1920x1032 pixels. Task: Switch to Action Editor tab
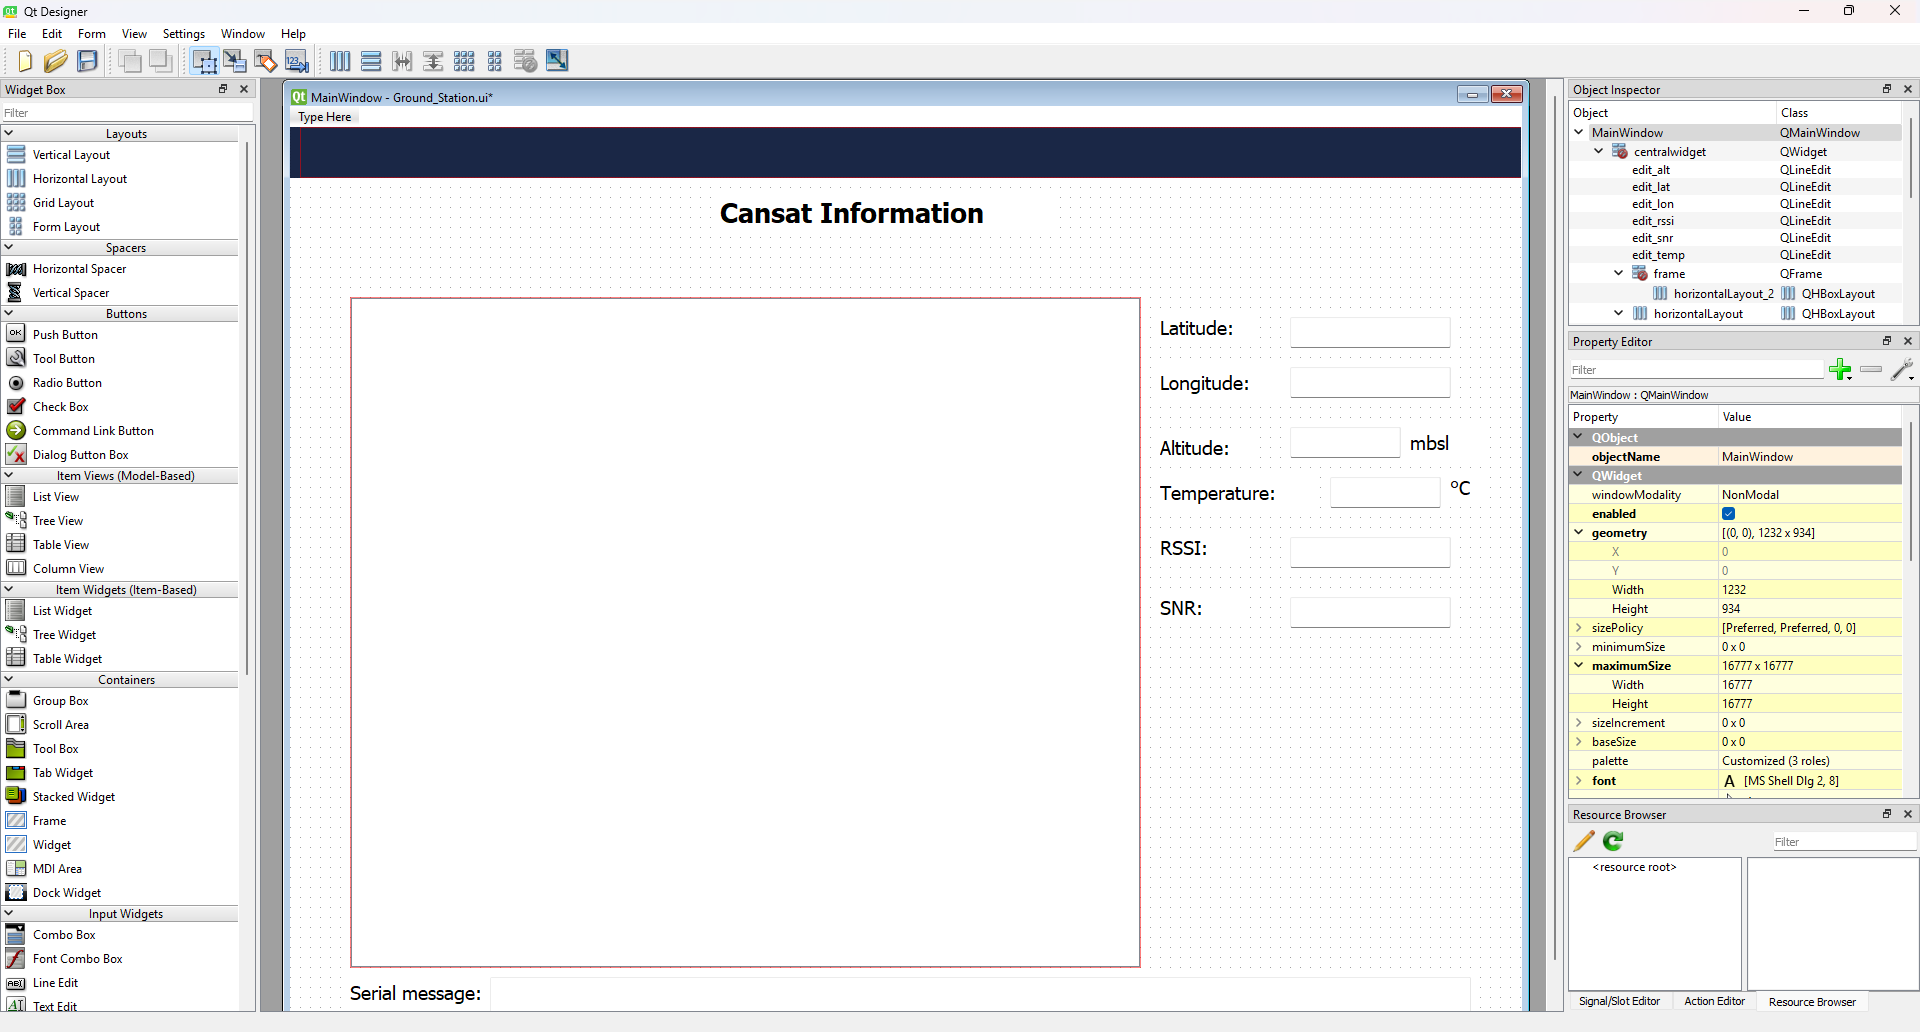pyautogui.click(x=1714, y=1001)
